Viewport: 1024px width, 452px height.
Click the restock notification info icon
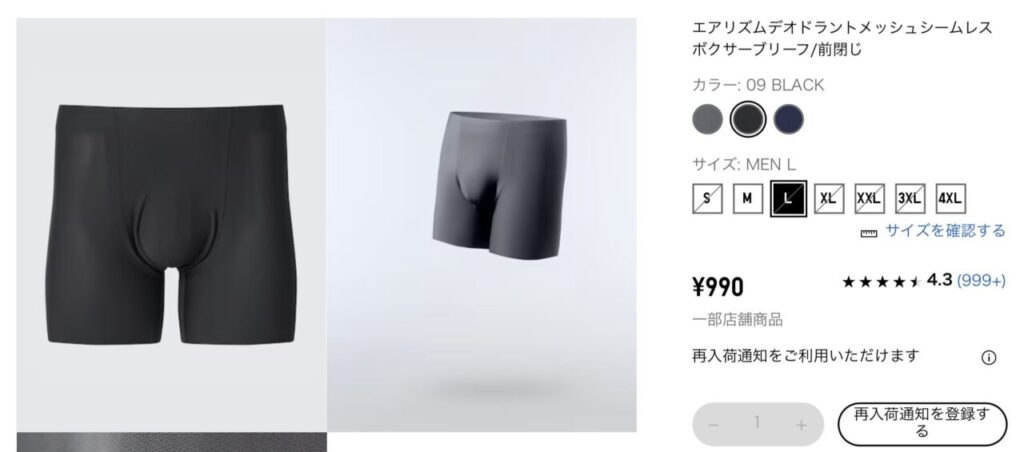pyautogui.click(x=989, y=357)
